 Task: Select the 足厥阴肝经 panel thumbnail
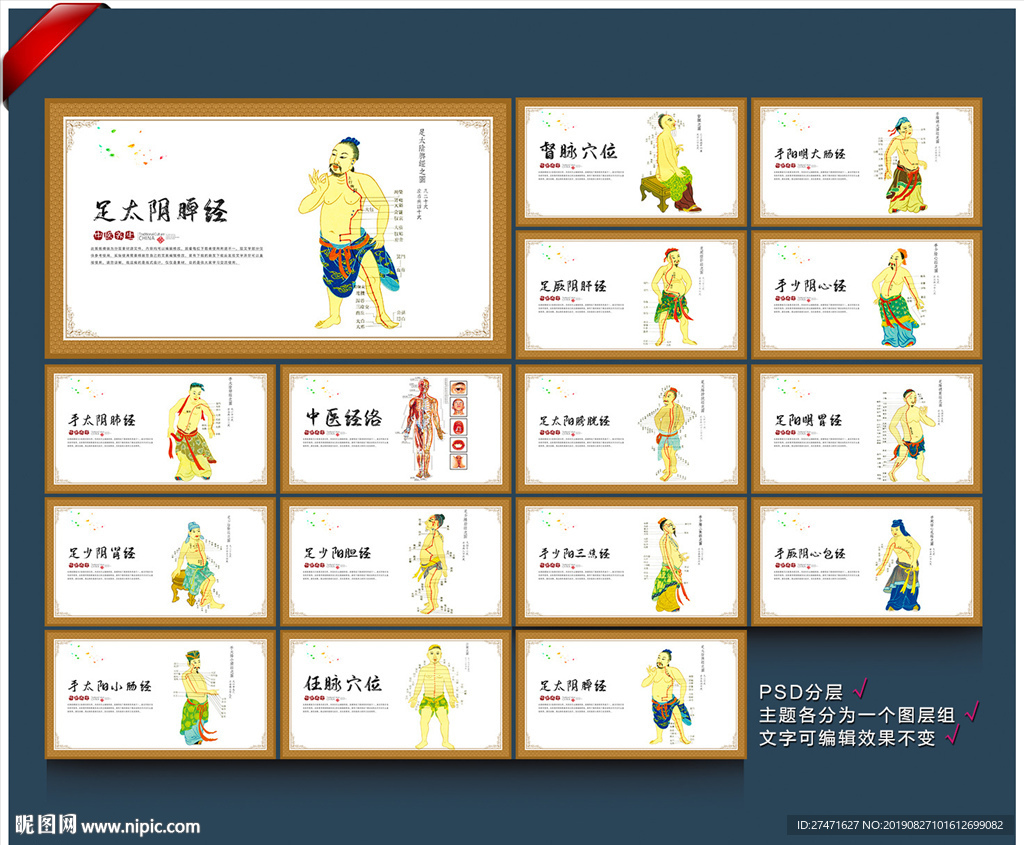(x=630, y=294)
